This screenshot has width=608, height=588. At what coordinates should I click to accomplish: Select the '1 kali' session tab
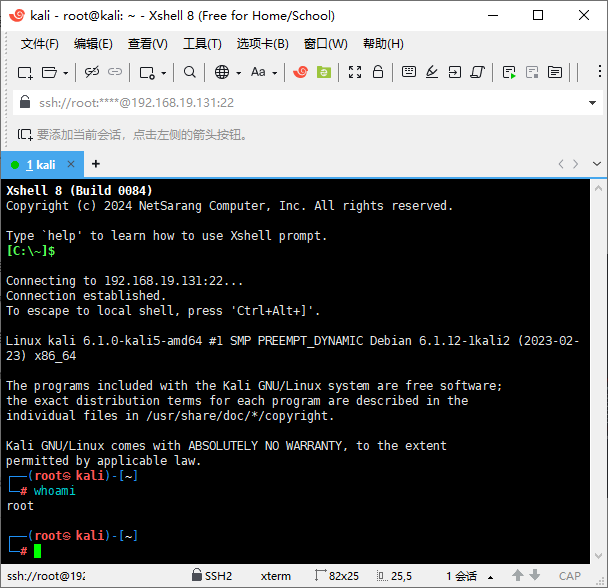click(x=41, y=165)
